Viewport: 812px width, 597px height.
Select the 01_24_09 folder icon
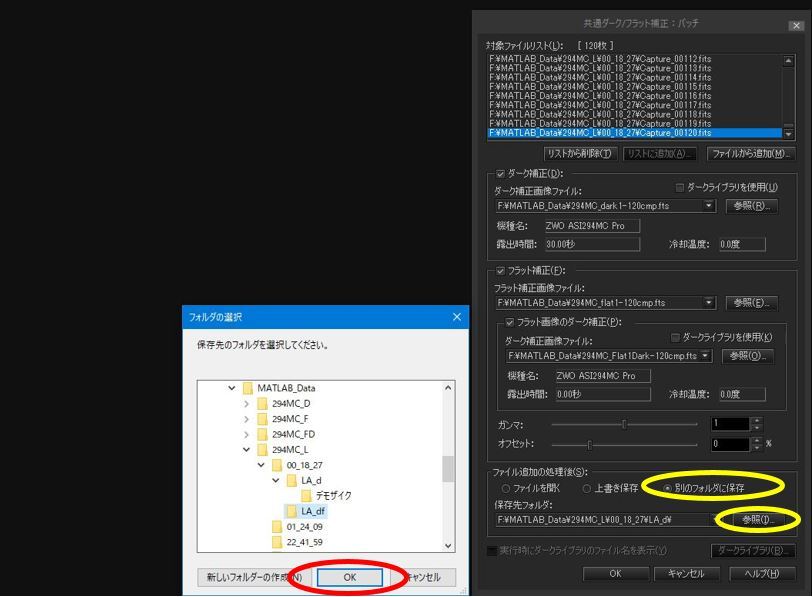coord(277,527)
